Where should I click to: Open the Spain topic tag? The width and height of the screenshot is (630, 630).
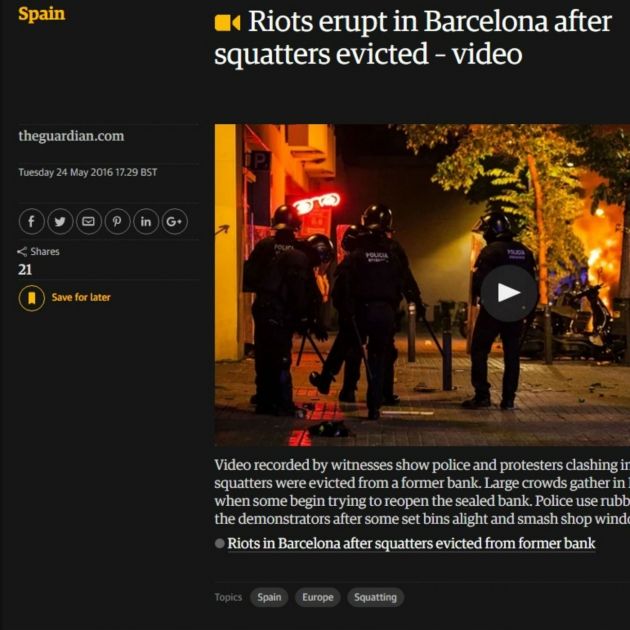pos(269,597)
